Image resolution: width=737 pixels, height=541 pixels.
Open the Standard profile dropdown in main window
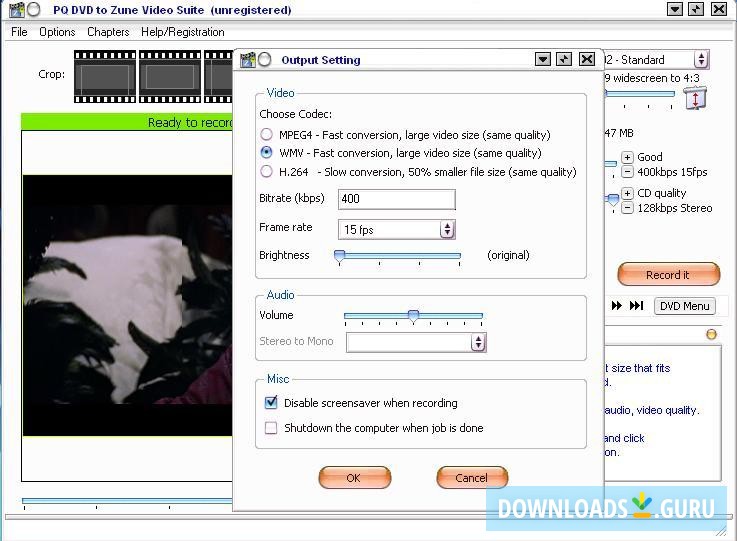(701, 60)
